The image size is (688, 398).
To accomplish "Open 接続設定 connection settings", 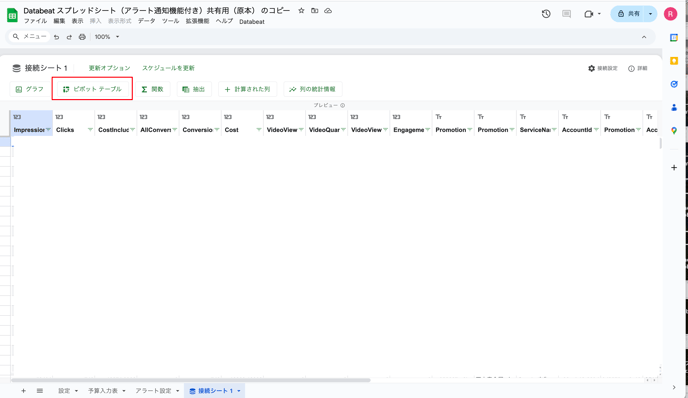I will [603, 68].
